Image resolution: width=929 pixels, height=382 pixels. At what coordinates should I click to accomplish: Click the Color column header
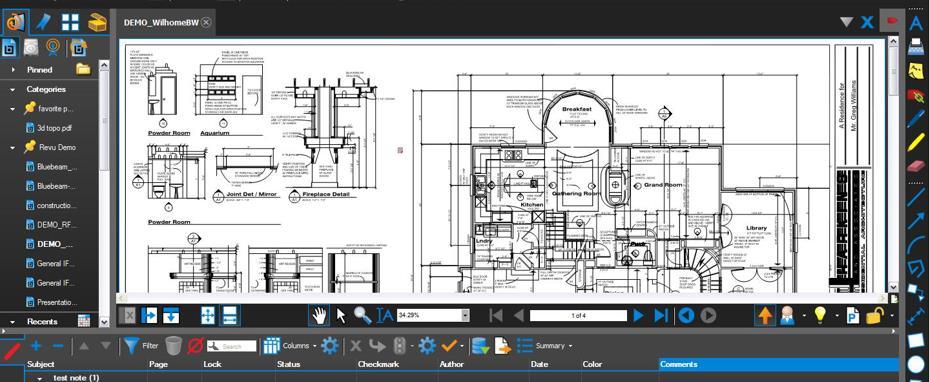592,364
